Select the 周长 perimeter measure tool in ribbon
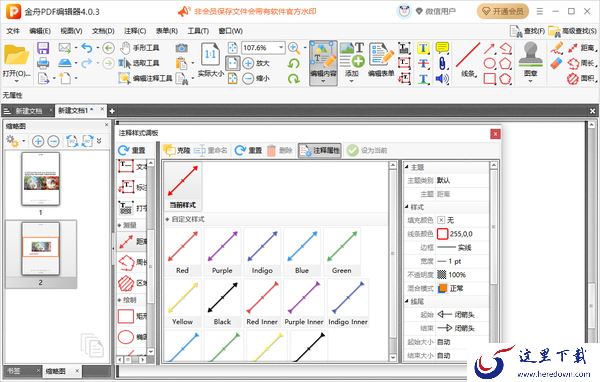This screenshot has height=382, width=600. (581, 63)
